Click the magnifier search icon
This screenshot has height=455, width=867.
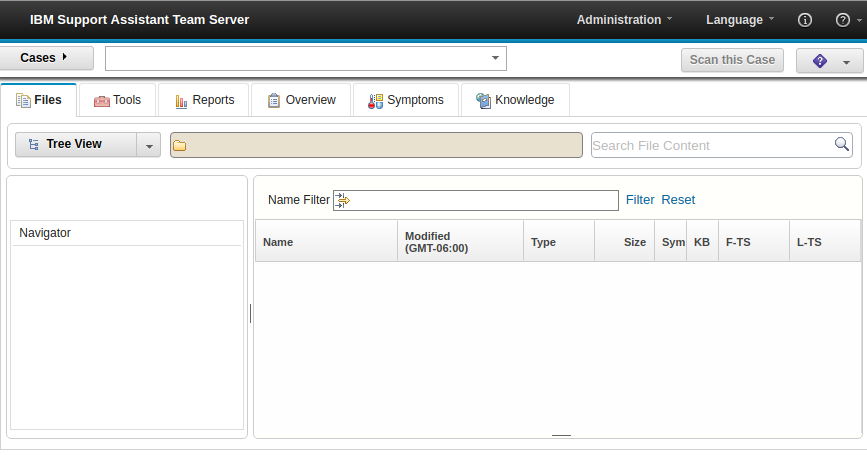pyautogui.click(x=842, y=144)
